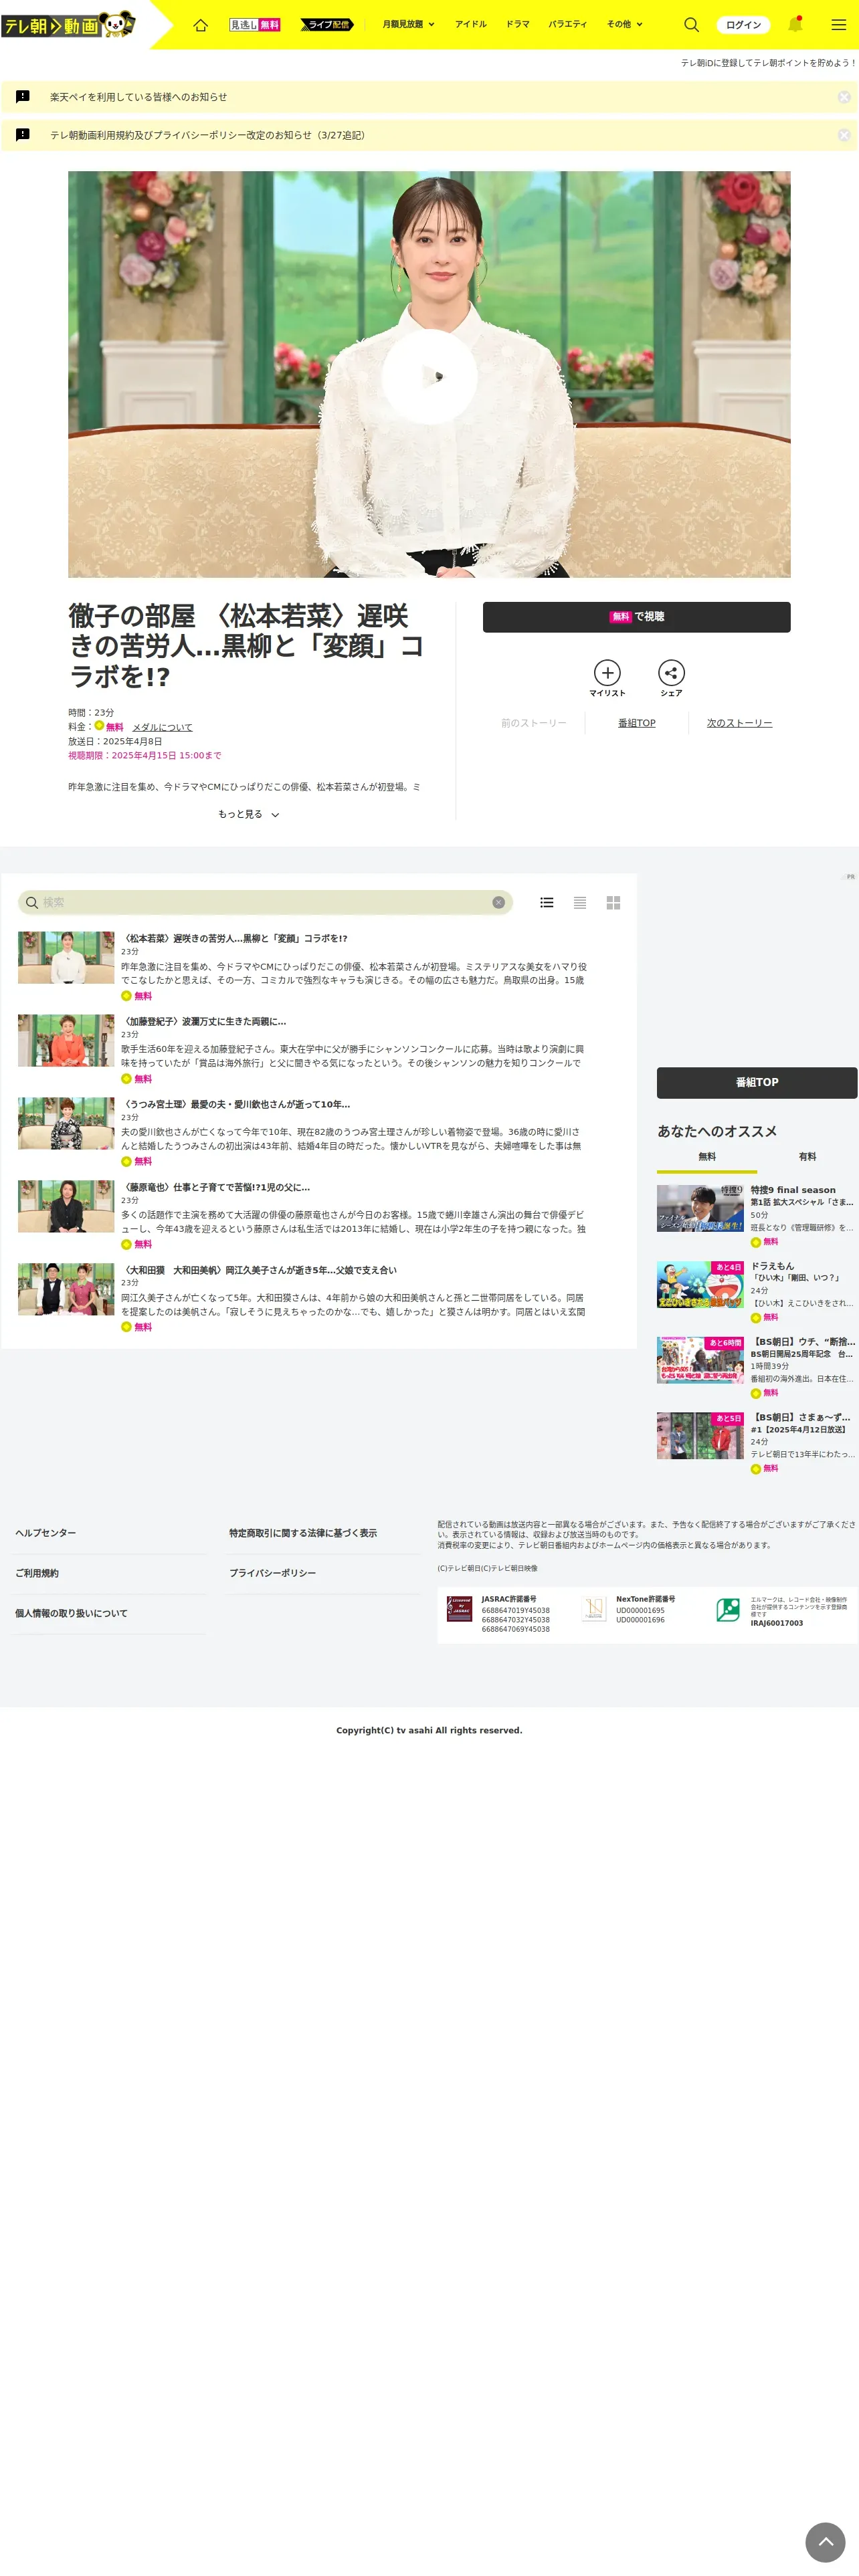Switch to grid view

click(613, 902)
